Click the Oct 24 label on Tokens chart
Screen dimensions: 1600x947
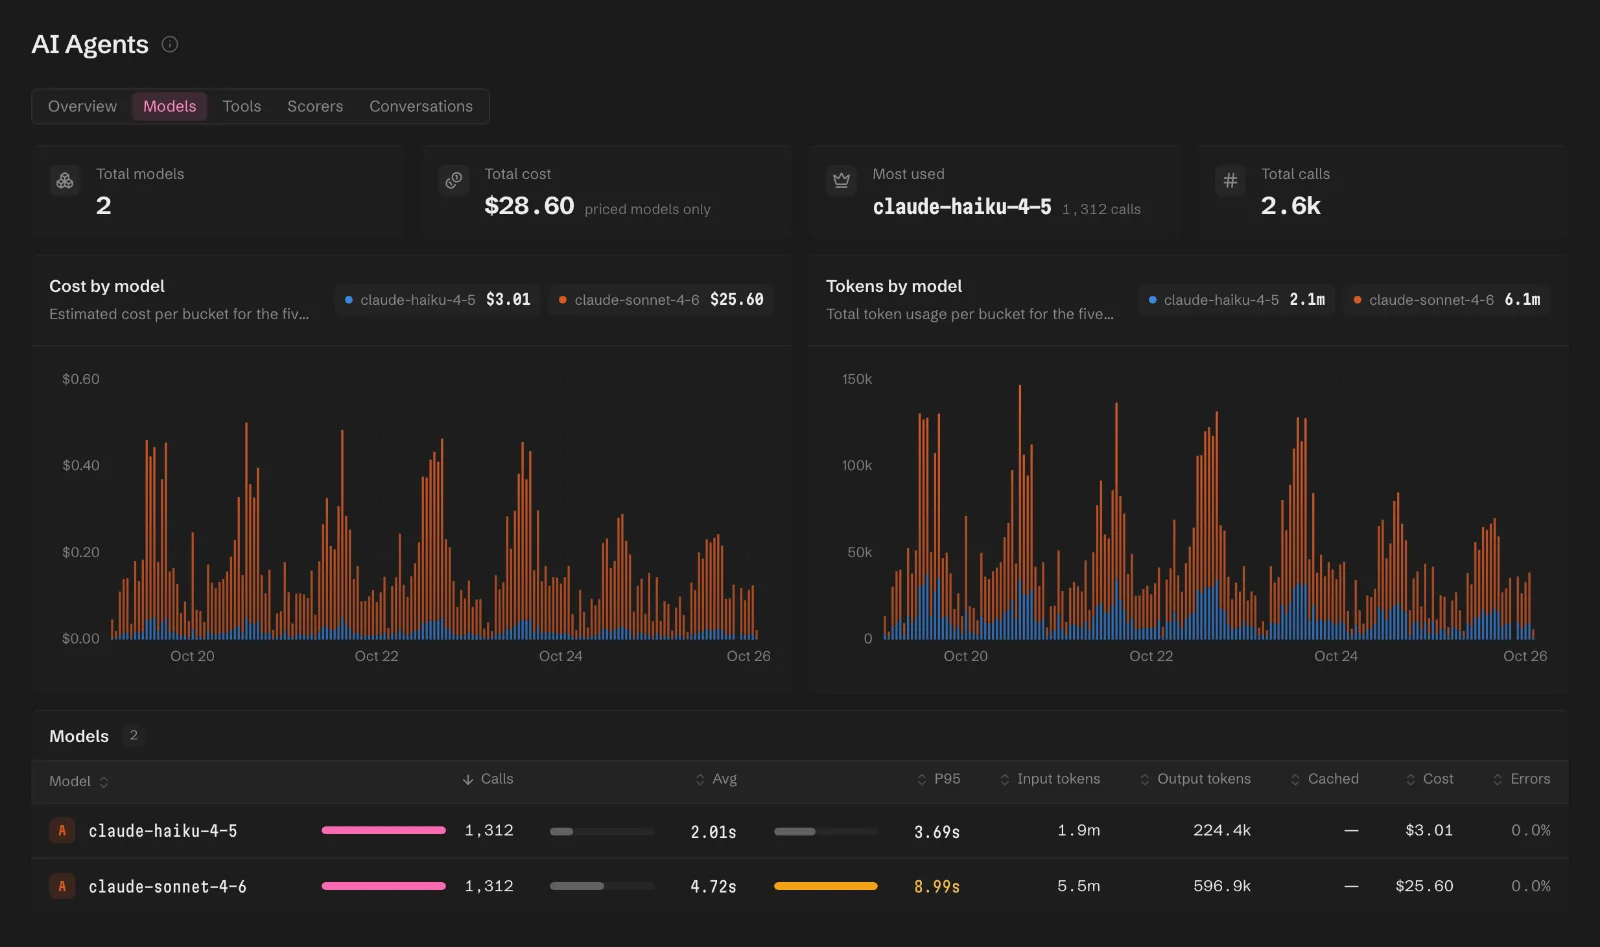tap(1336, 656)
